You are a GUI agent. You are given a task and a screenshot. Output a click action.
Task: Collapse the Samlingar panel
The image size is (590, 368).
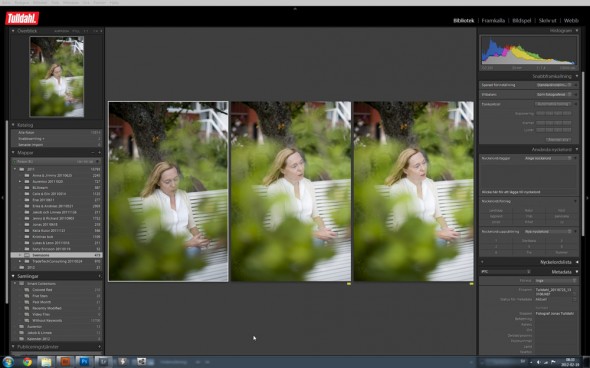(x=13, y=276)
